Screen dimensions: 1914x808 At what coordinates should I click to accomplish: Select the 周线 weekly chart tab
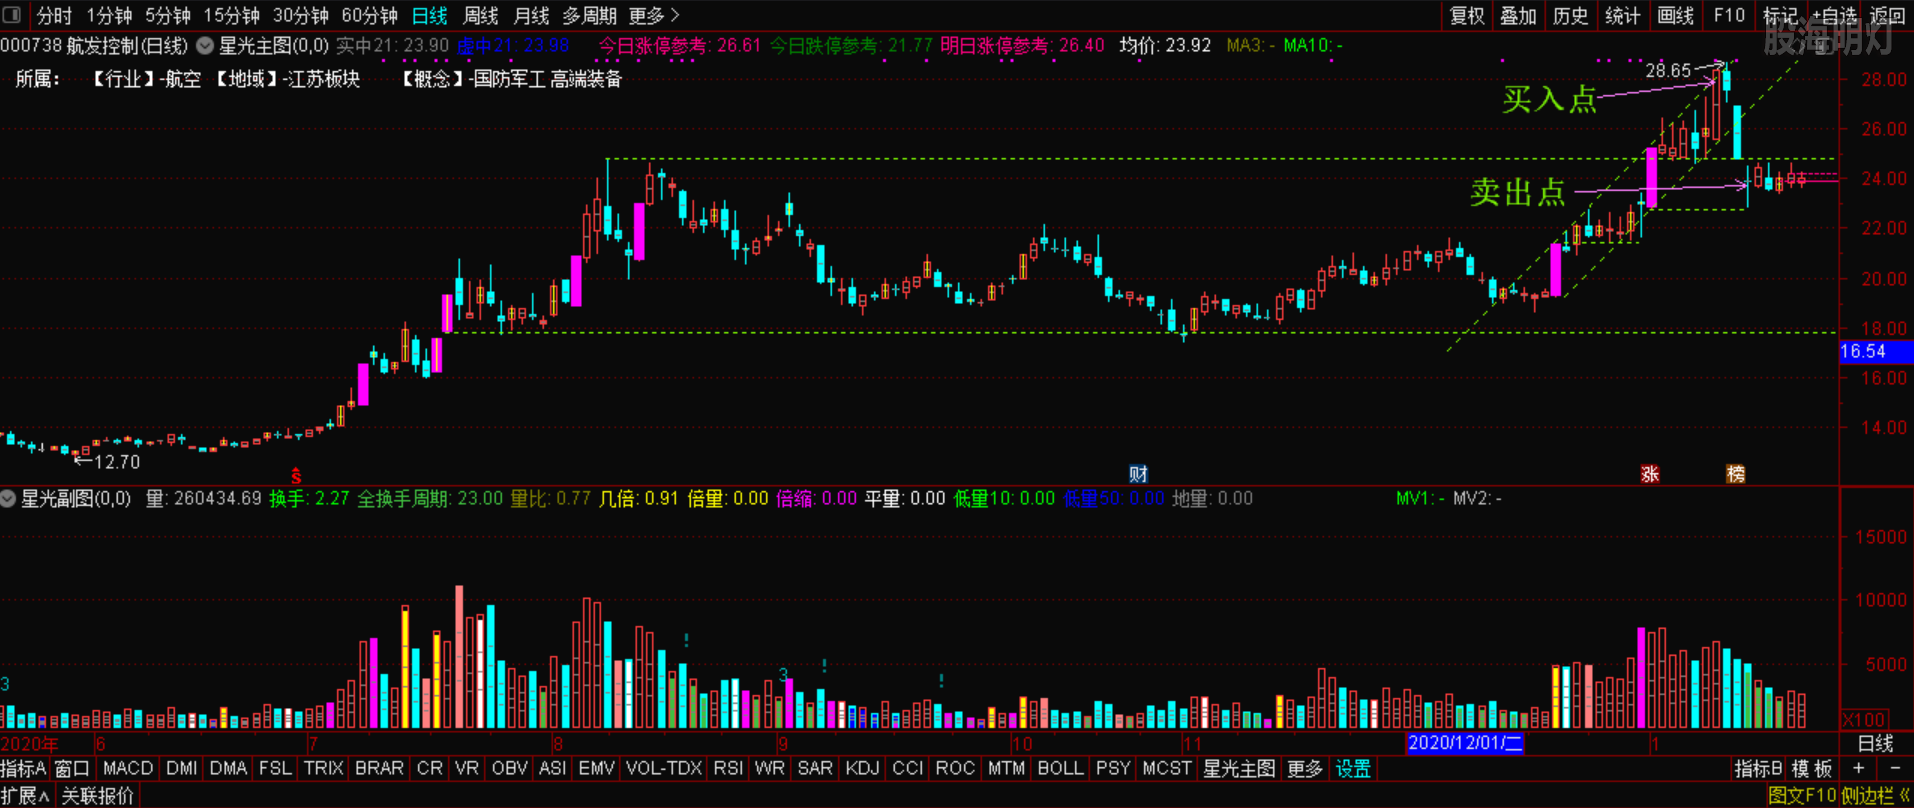481,16
